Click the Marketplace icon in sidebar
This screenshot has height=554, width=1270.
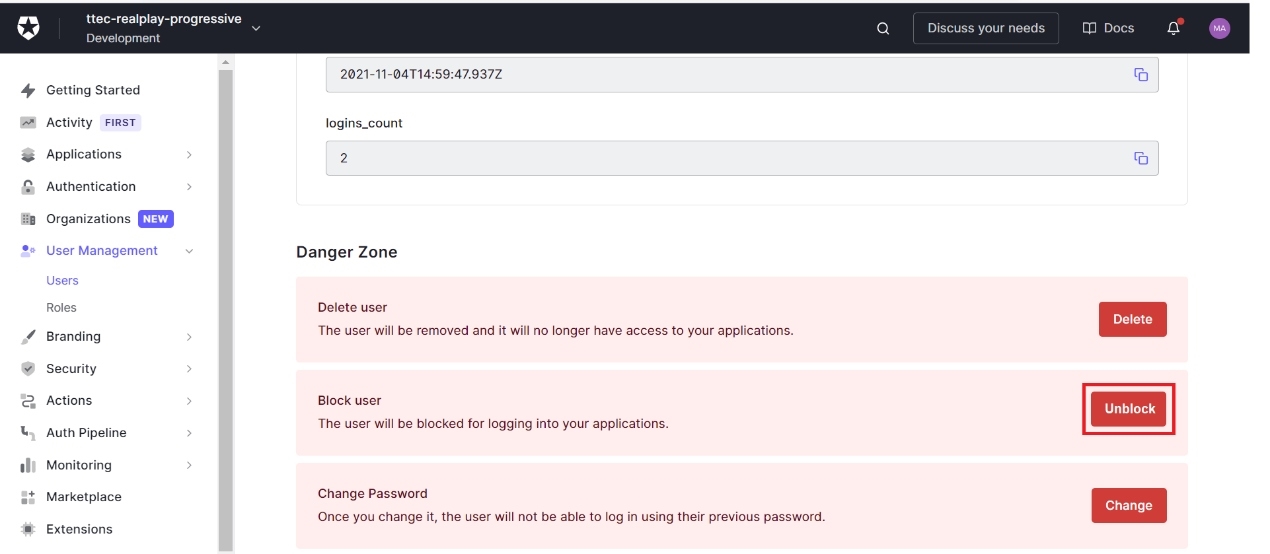click(28, 497)
